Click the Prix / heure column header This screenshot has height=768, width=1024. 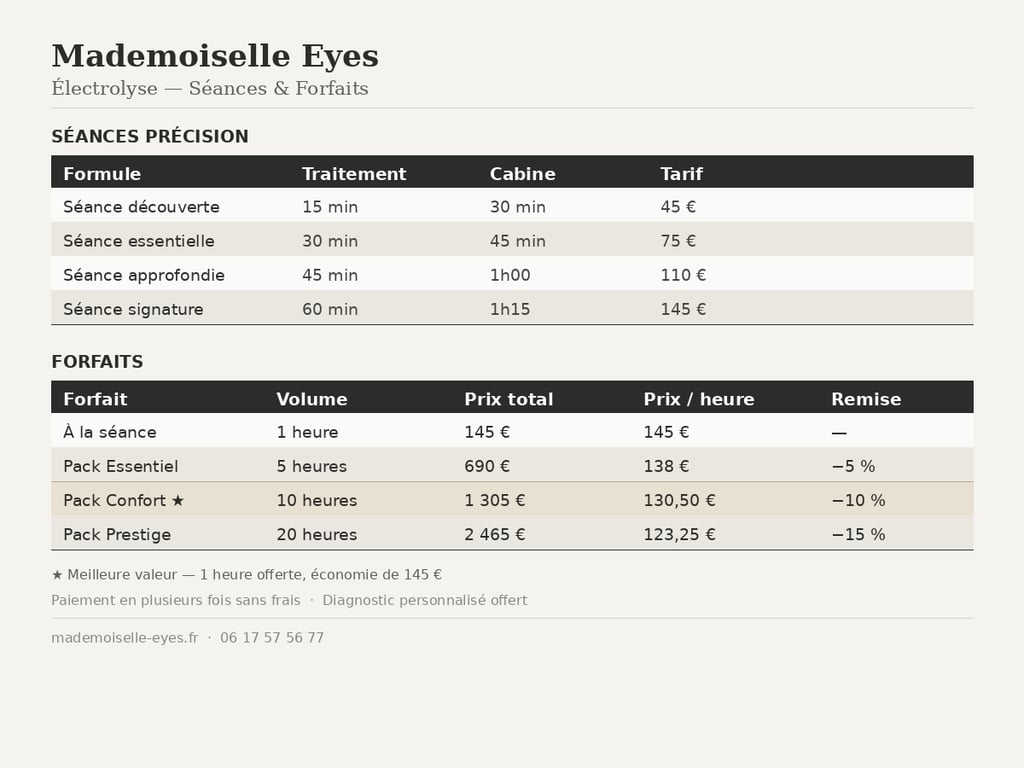698,399
